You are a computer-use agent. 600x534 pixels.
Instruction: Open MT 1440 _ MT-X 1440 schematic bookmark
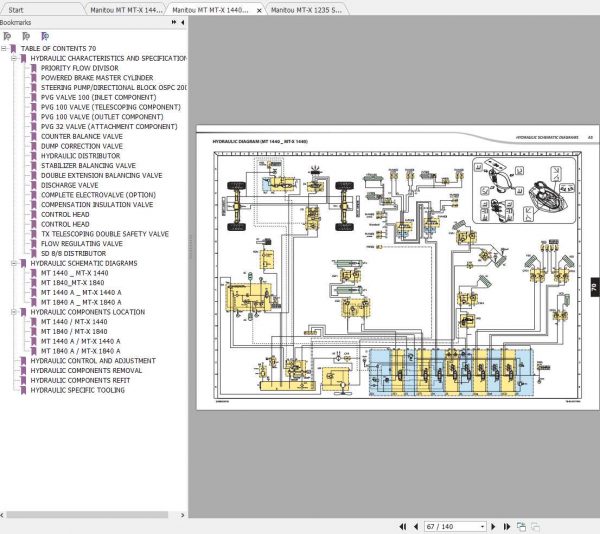(x=74, y=273)
